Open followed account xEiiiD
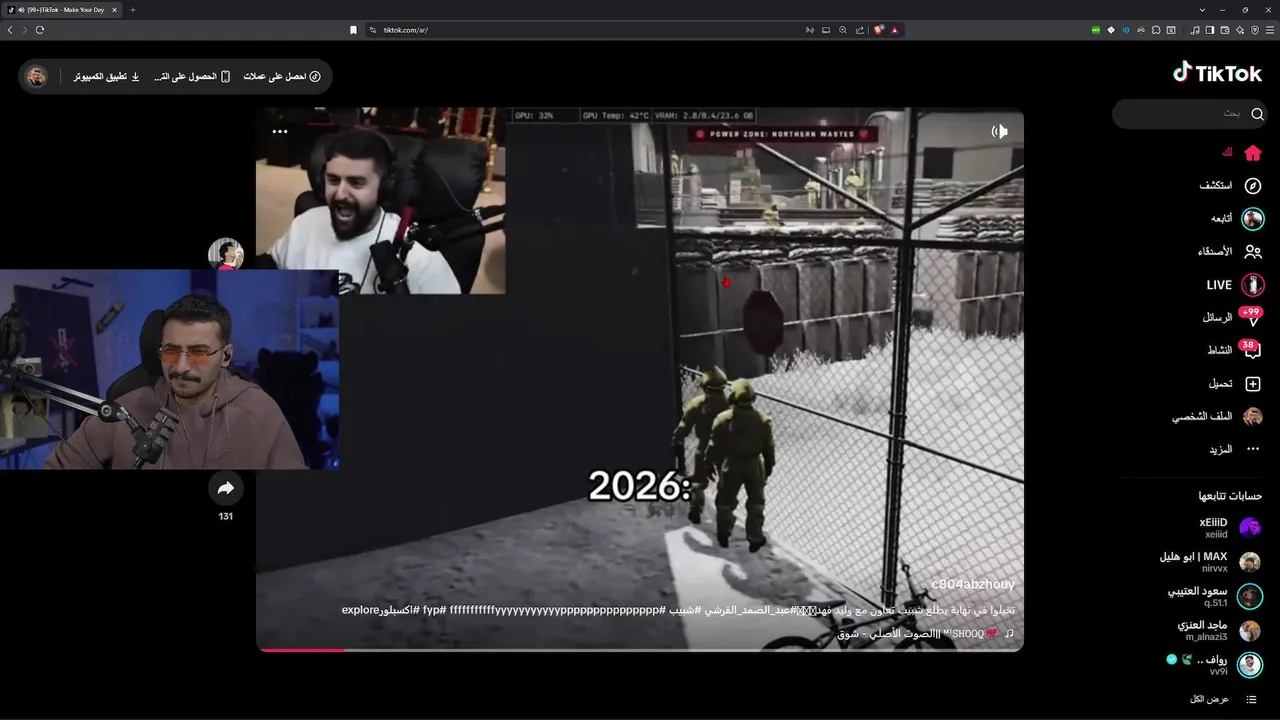The height and width of the screenshot is (720, 1280). (1230, 528)
